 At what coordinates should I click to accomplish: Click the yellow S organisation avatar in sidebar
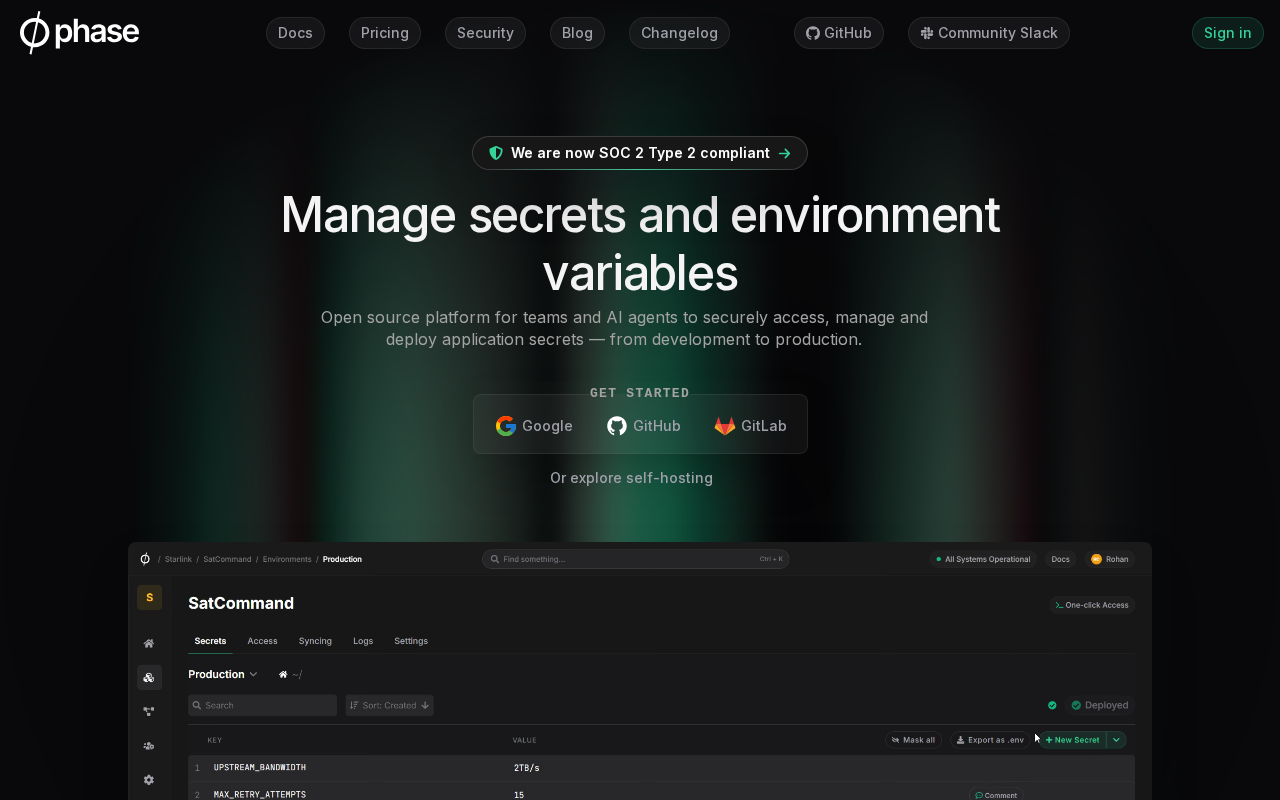[x=150, y=598]
